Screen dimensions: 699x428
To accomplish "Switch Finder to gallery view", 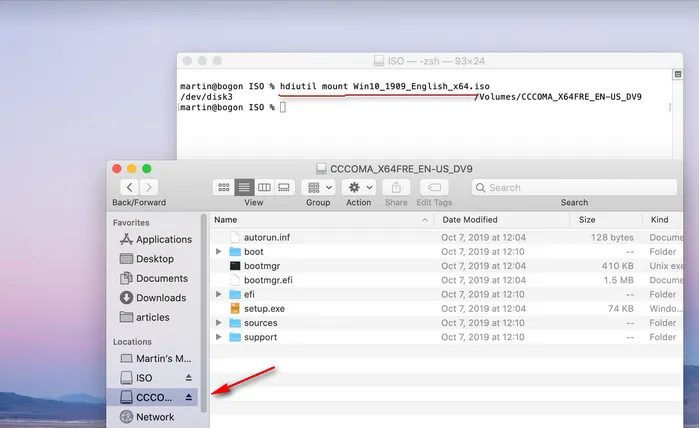I will [284, 187].
